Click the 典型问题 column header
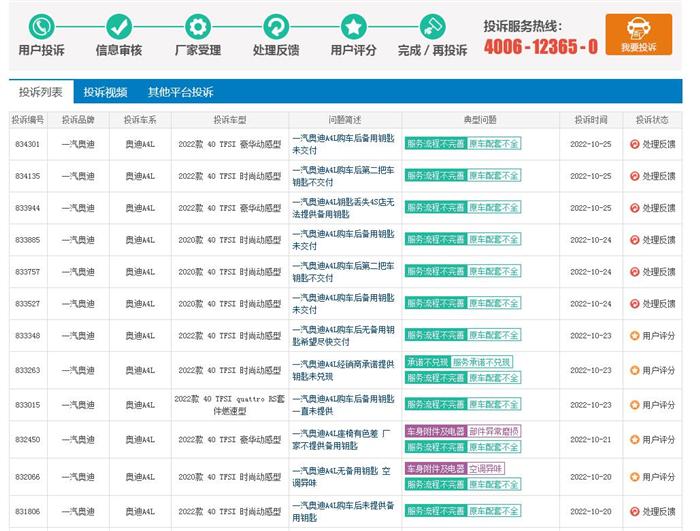 pyautogui.click(x=480, y=120)
